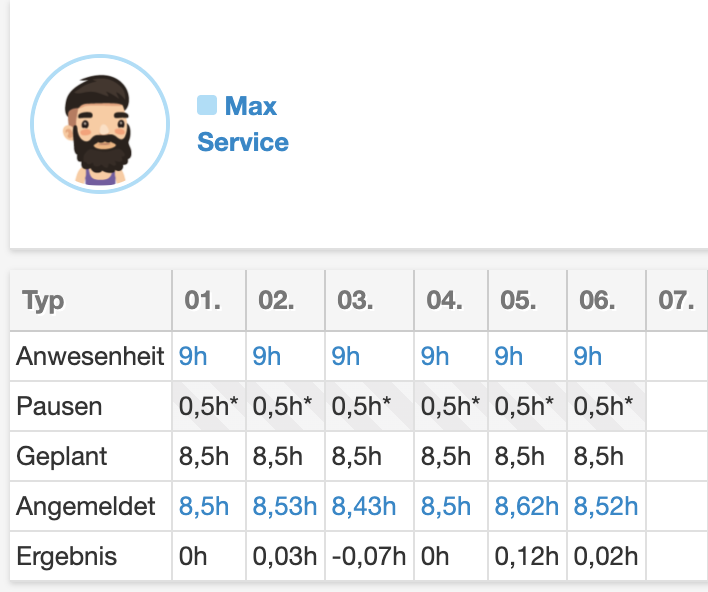Screen dimensions: 708x592
Task: Select the 07. day column header
Action: point(676,301)
